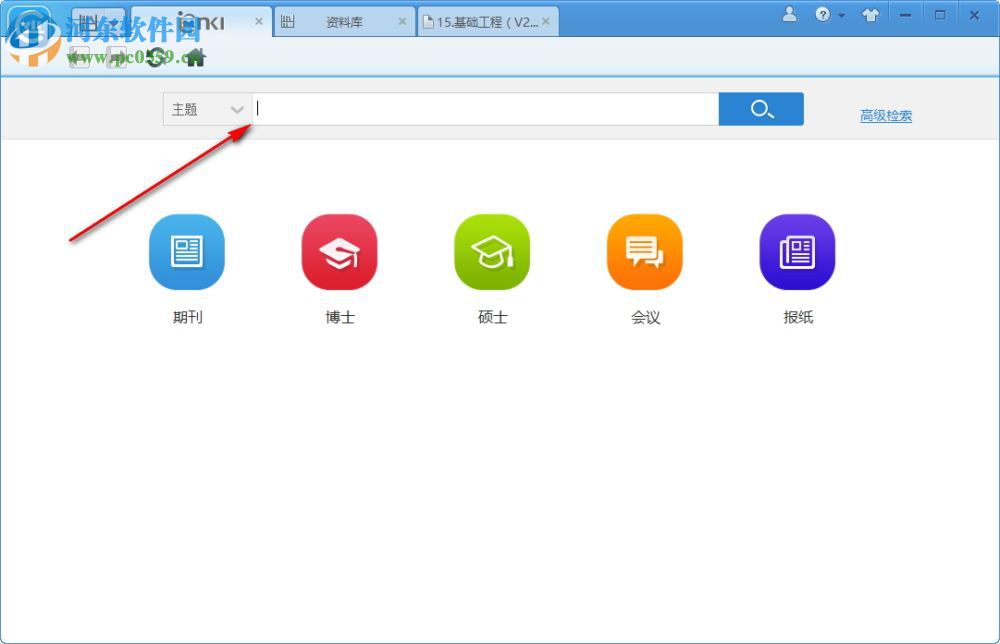Click the home icon in the toolbar
This screenshot has height=644, width=1000.
196,57
